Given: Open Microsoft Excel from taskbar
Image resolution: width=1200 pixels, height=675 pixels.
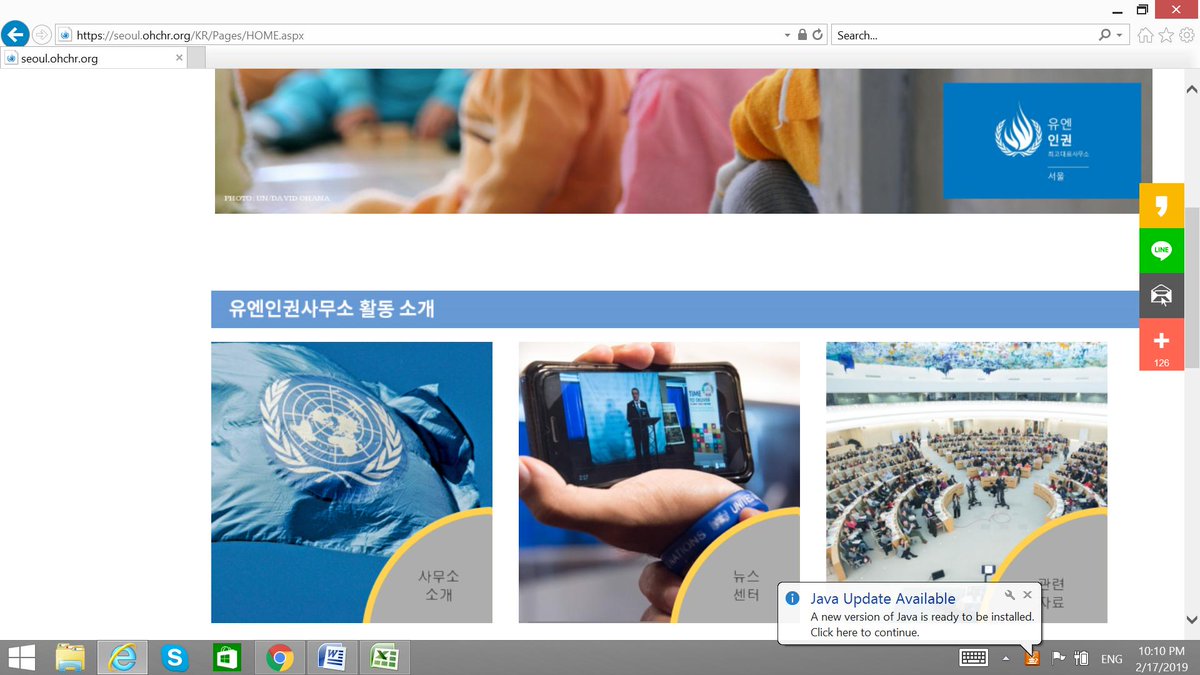Looking at the screenshot, I should click(385, 657).
